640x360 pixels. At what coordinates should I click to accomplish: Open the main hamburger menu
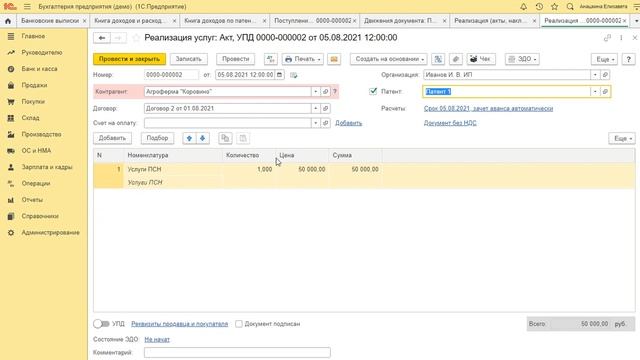pos(27,7)
